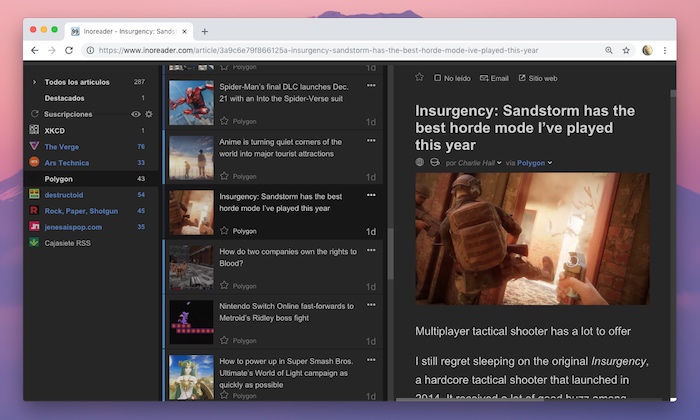Open subscriptions settings gear
This screenshot has height=420, width=700.
point(149,114)
